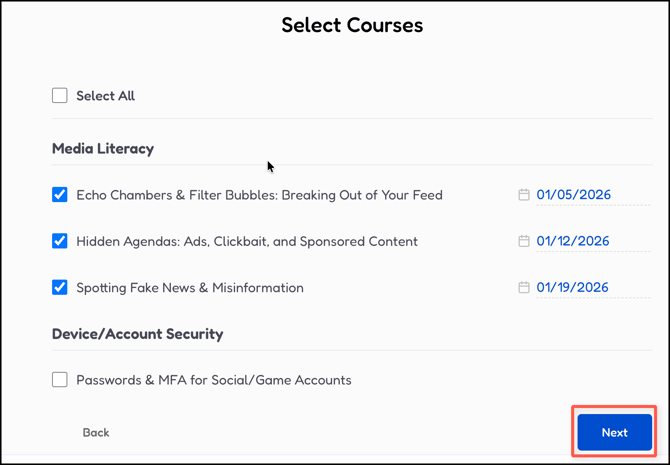Click calendar icon beside 01/19/2026 date

click(524, 287)
